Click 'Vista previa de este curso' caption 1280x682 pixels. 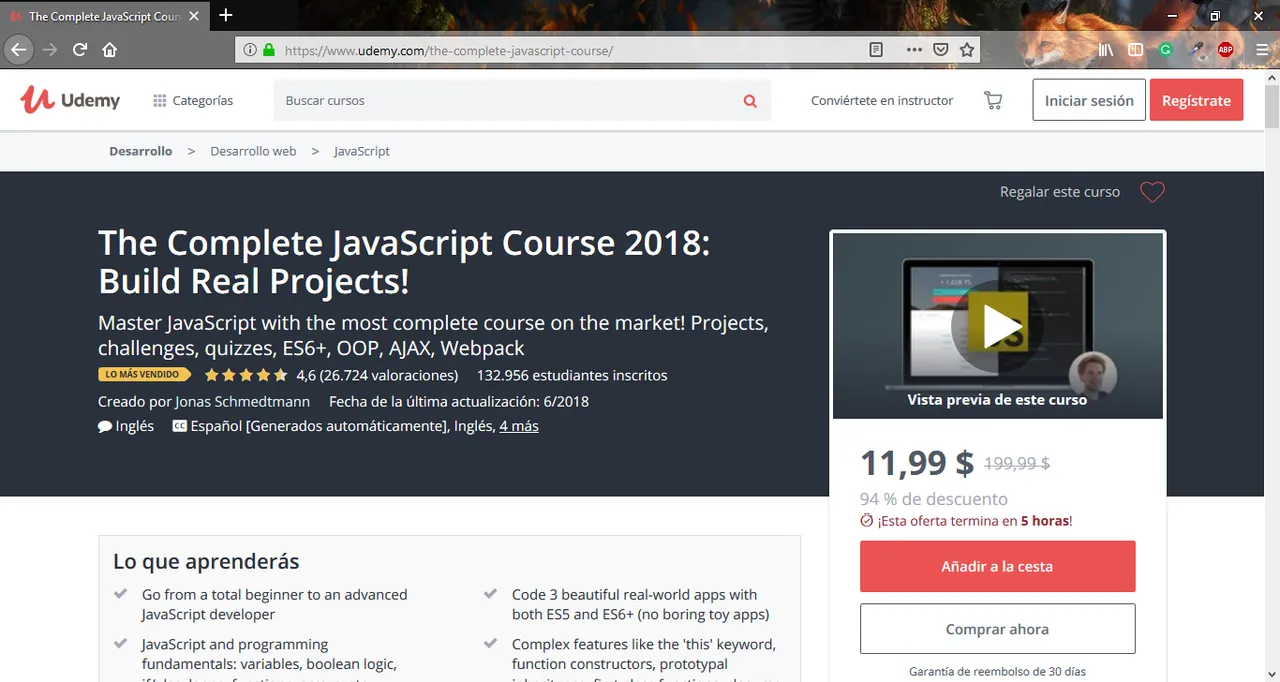point(997,399)
